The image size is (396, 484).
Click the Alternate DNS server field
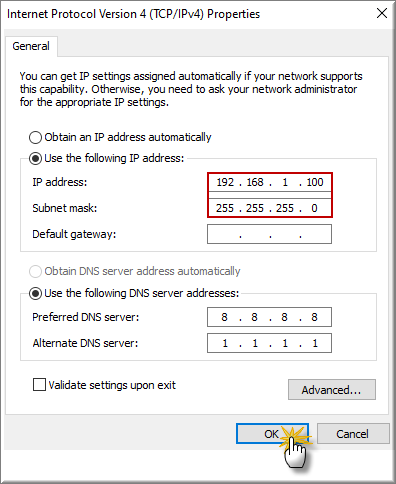pyautogui.click(x=269, y=343)
